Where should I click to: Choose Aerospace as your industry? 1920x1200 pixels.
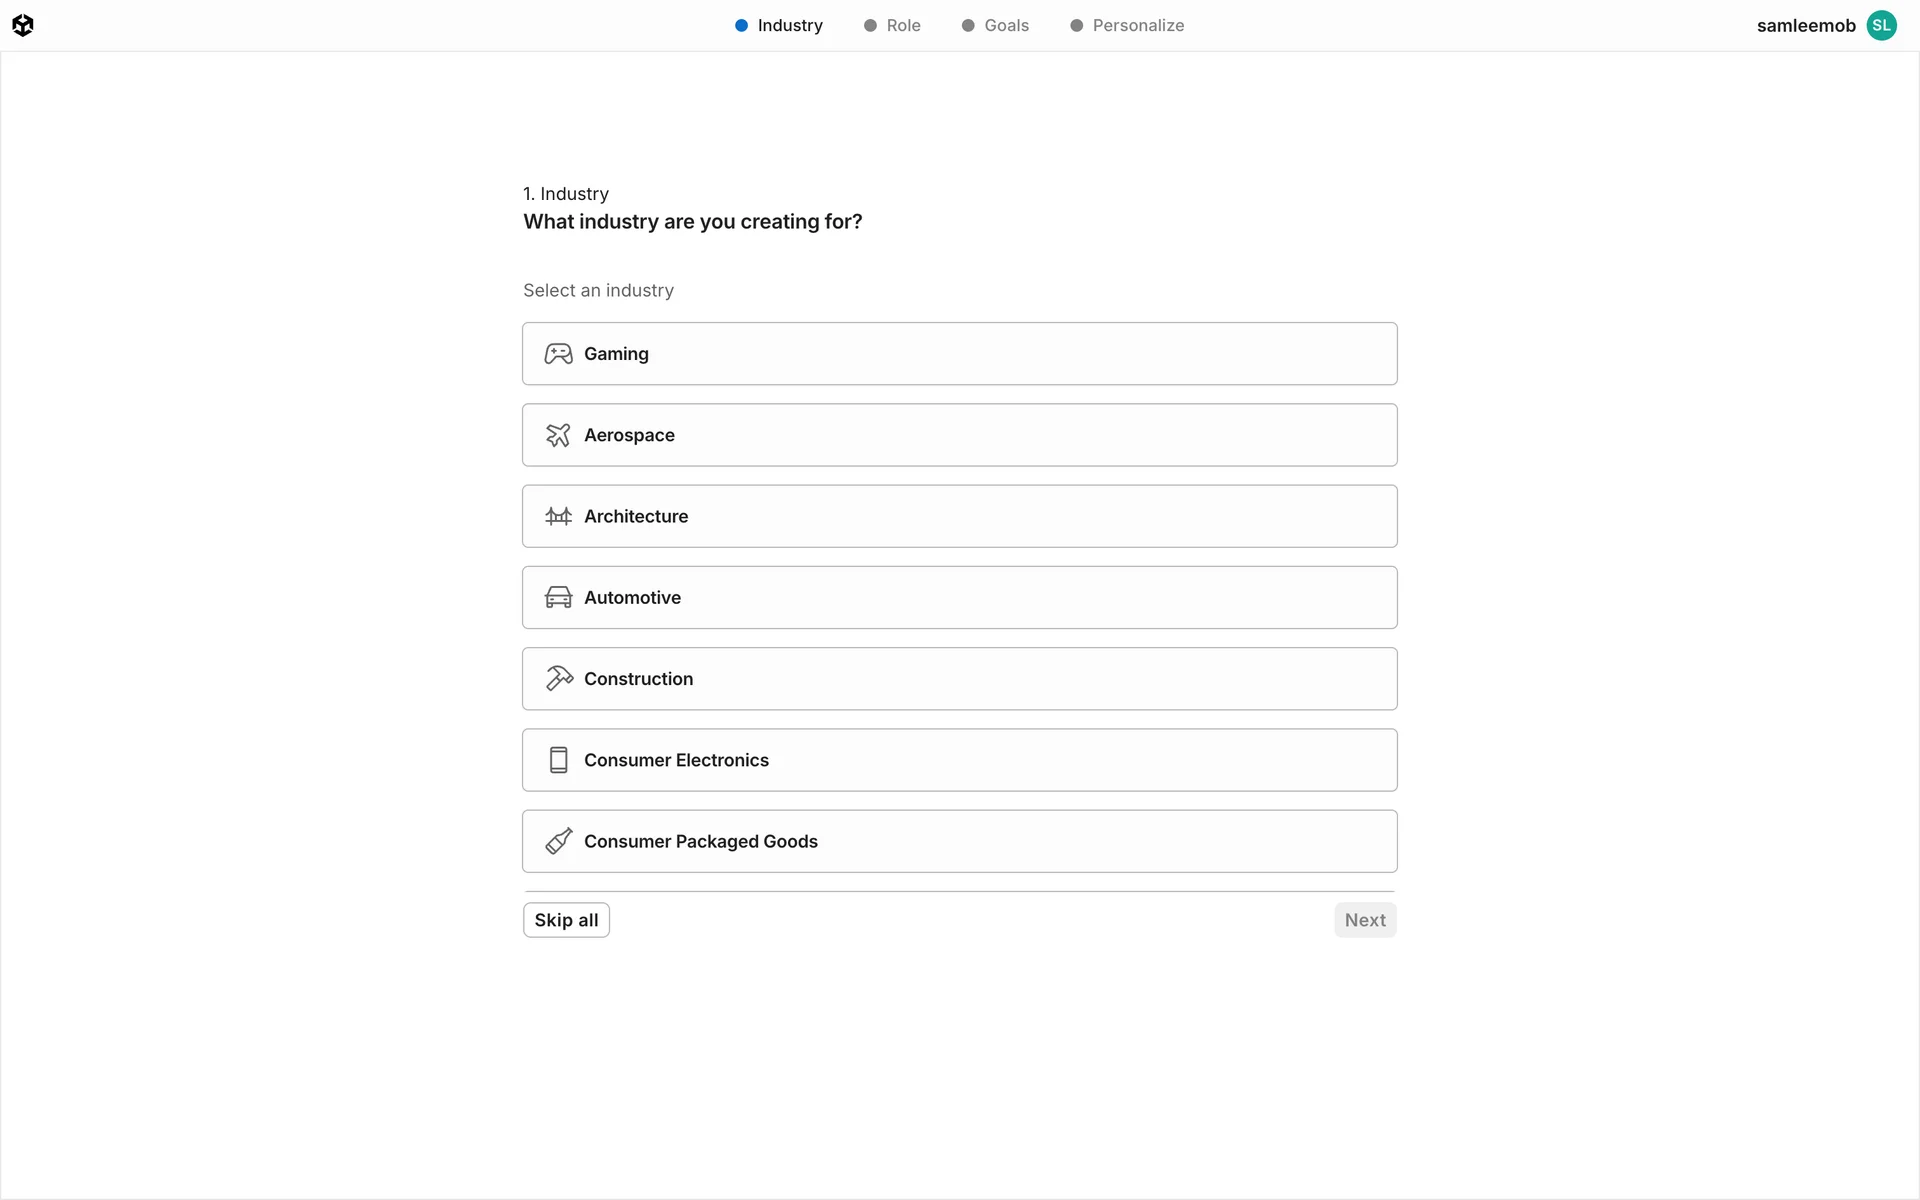(x=958, y=435)
